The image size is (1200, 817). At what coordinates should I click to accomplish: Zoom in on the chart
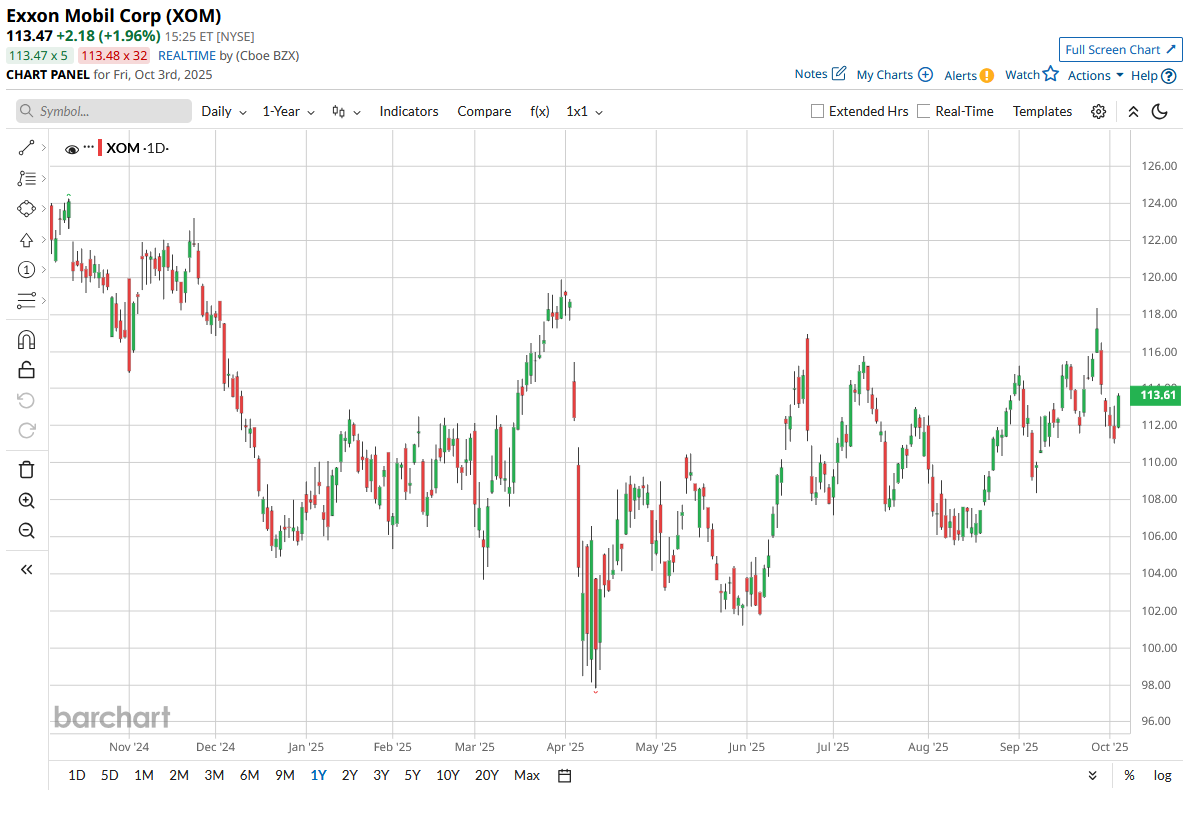coord(27,500)
